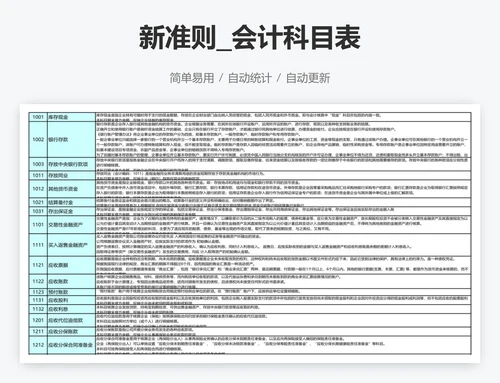Select code cell 1201

pos(38,320)
